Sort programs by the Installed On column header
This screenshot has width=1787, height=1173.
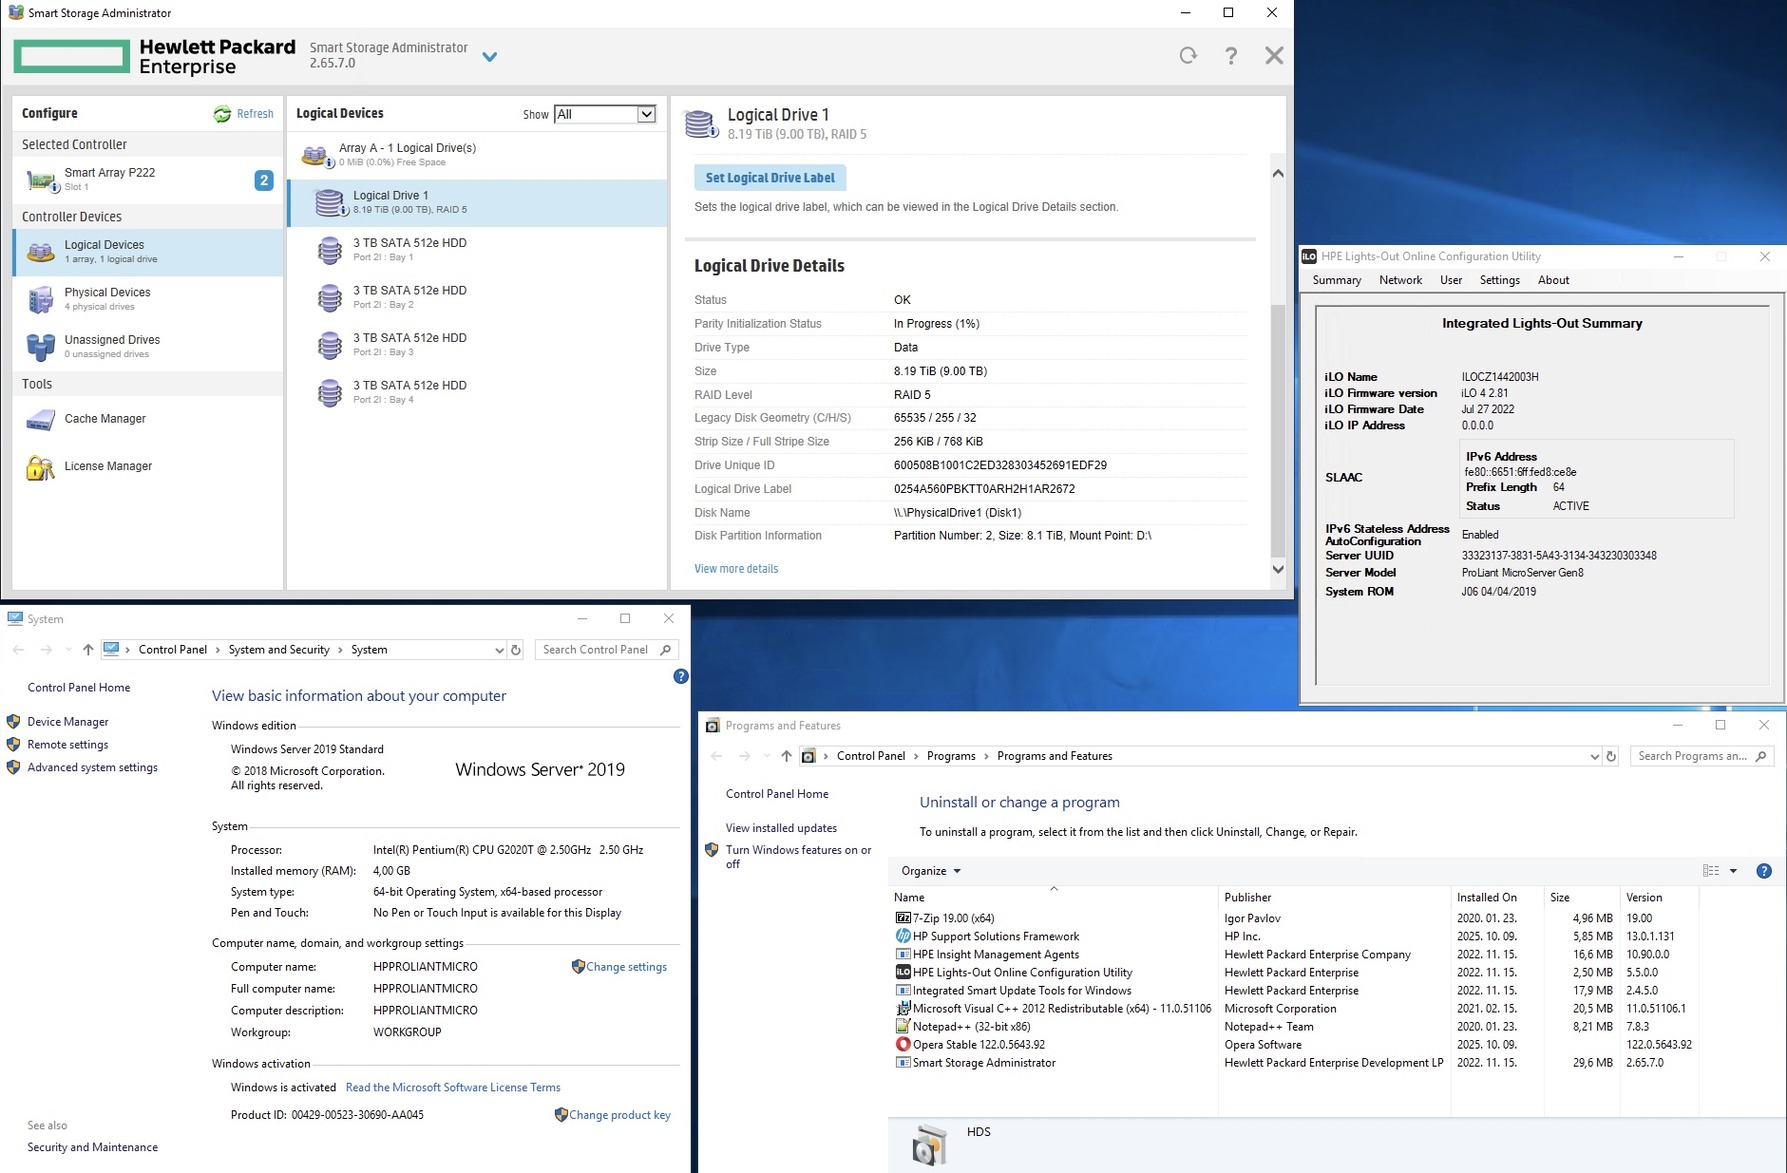point(1496,898)
